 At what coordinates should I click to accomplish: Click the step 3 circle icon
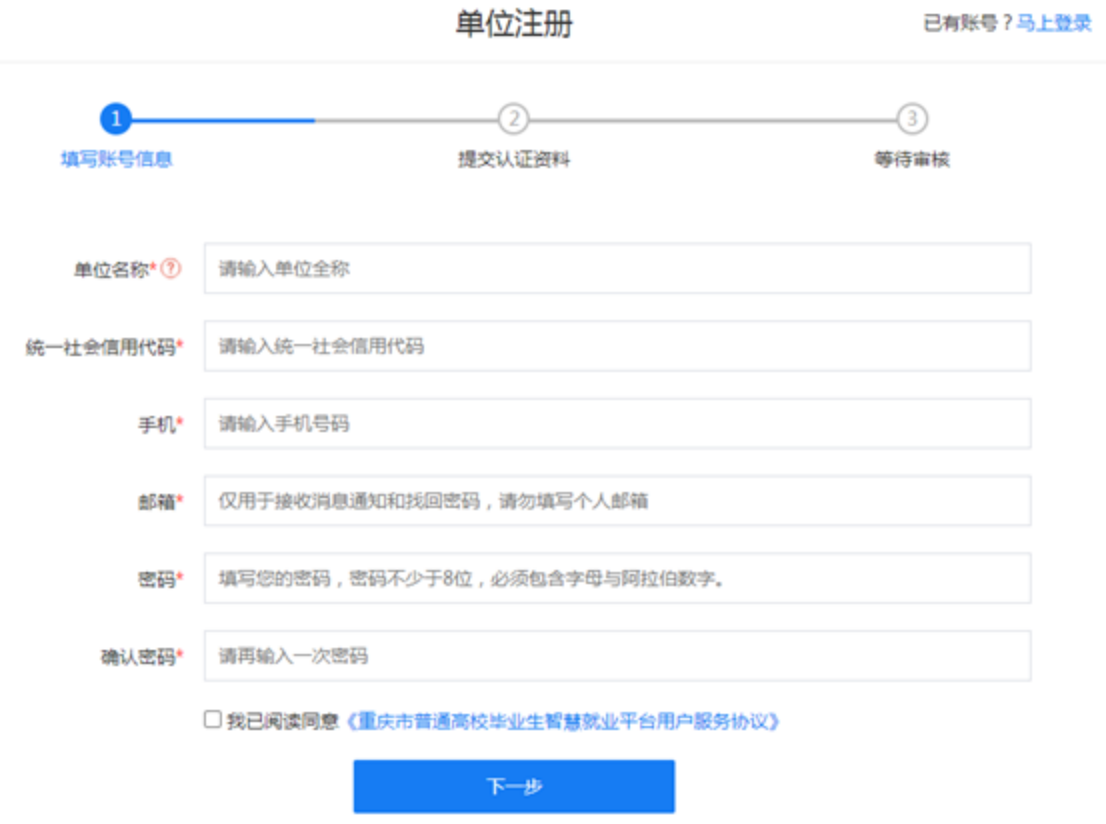click(x=911, y=119)
